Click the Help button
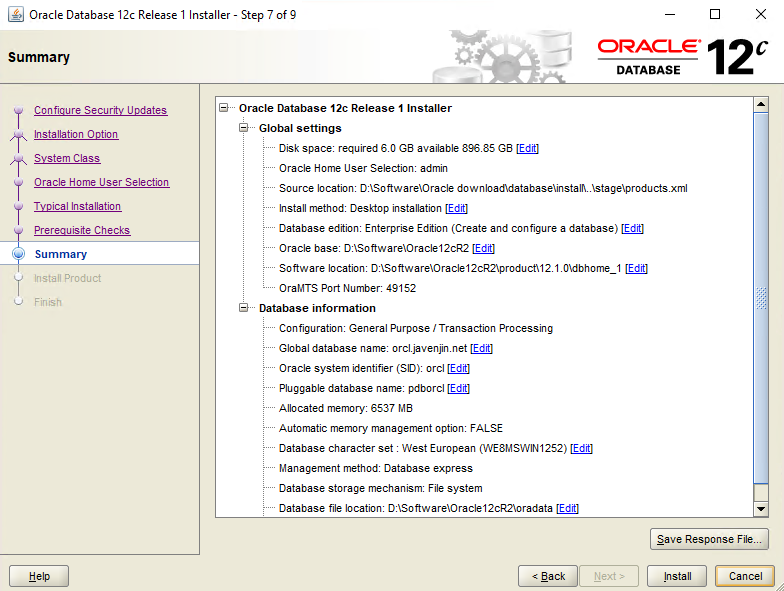The height and width of the screenshot is (591, 784). [x=39, y=576]
